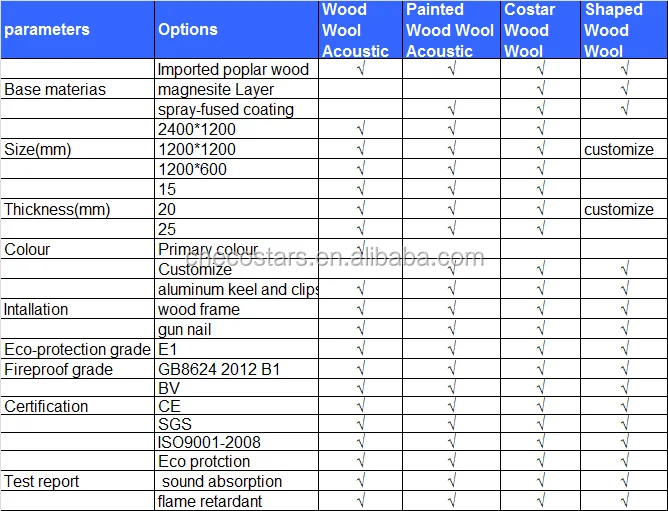The width and height of the screenshot is (668, 511).
Task: Select the 'Primary colour' option cell
Action: click(x=208, y=249)
